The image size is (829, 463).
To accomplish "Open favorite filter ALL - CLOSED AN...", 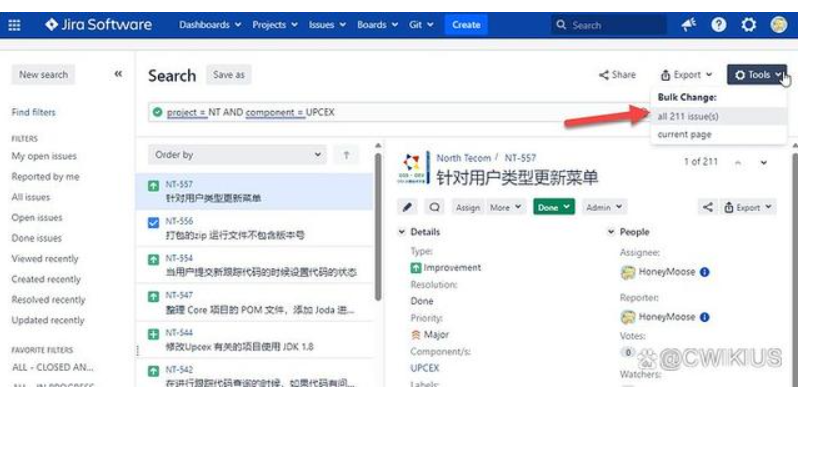I will pyautogui.click(x=52, y=367).
